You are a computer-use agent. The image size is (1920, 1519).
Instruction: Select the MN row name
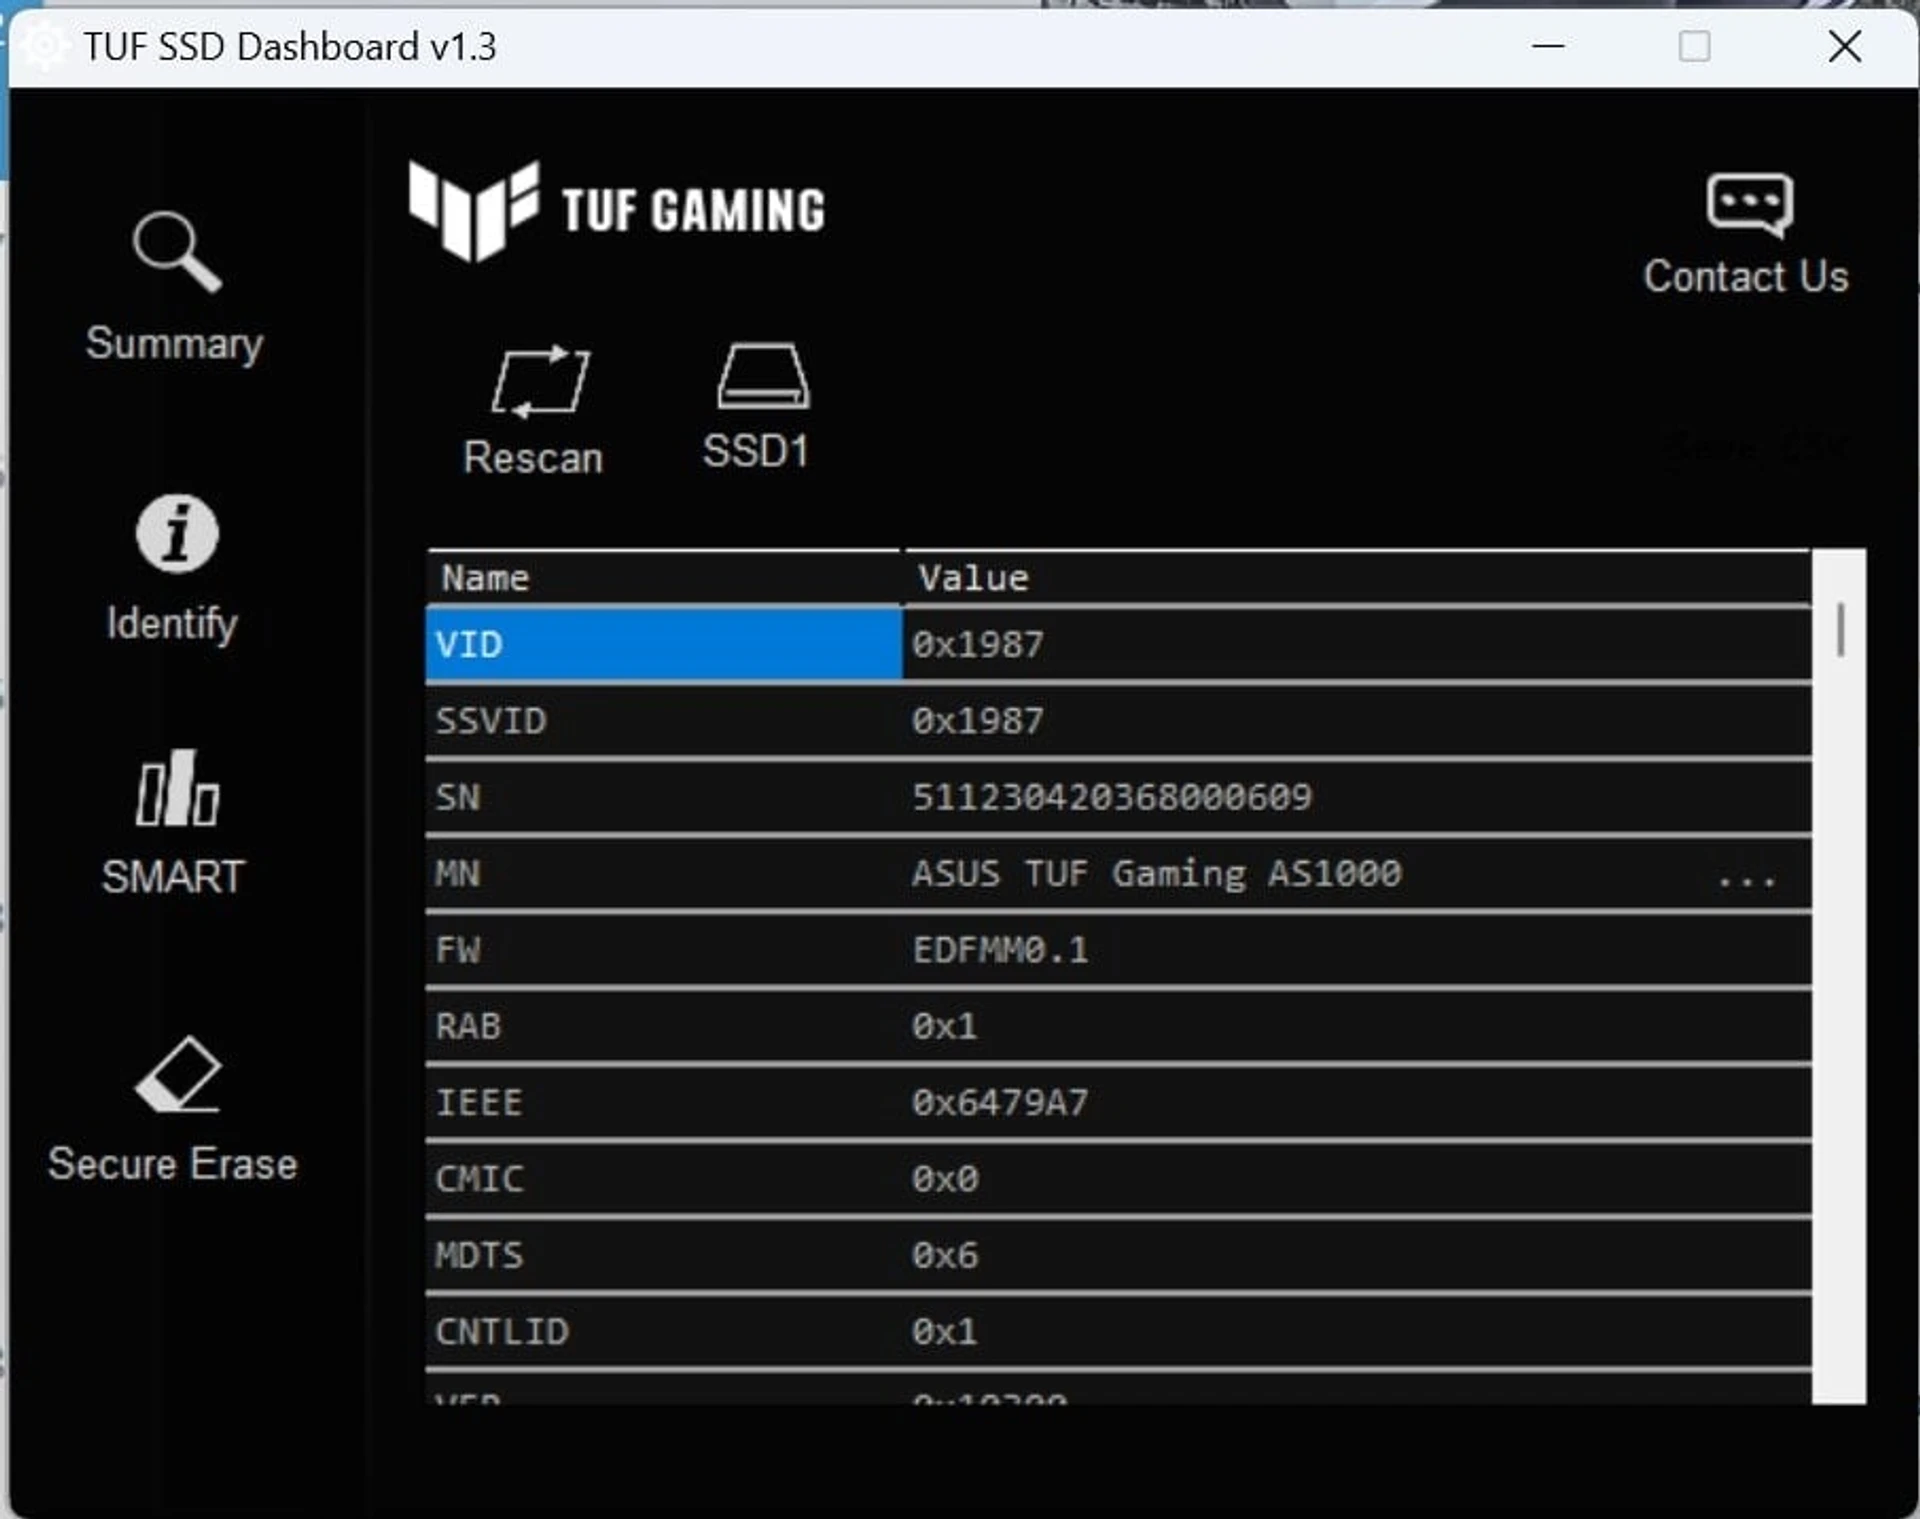pyautogui.click(x=457, y=874)
